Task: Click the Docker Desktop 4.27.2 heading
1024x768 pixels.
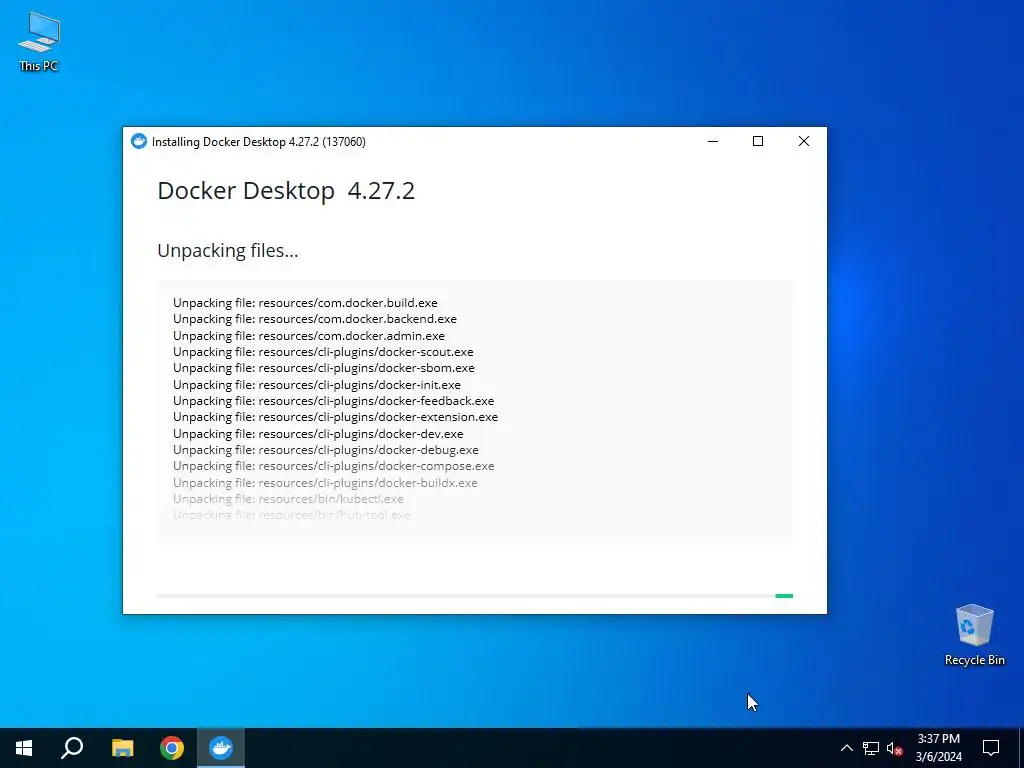Action: (x=286, y=191)
